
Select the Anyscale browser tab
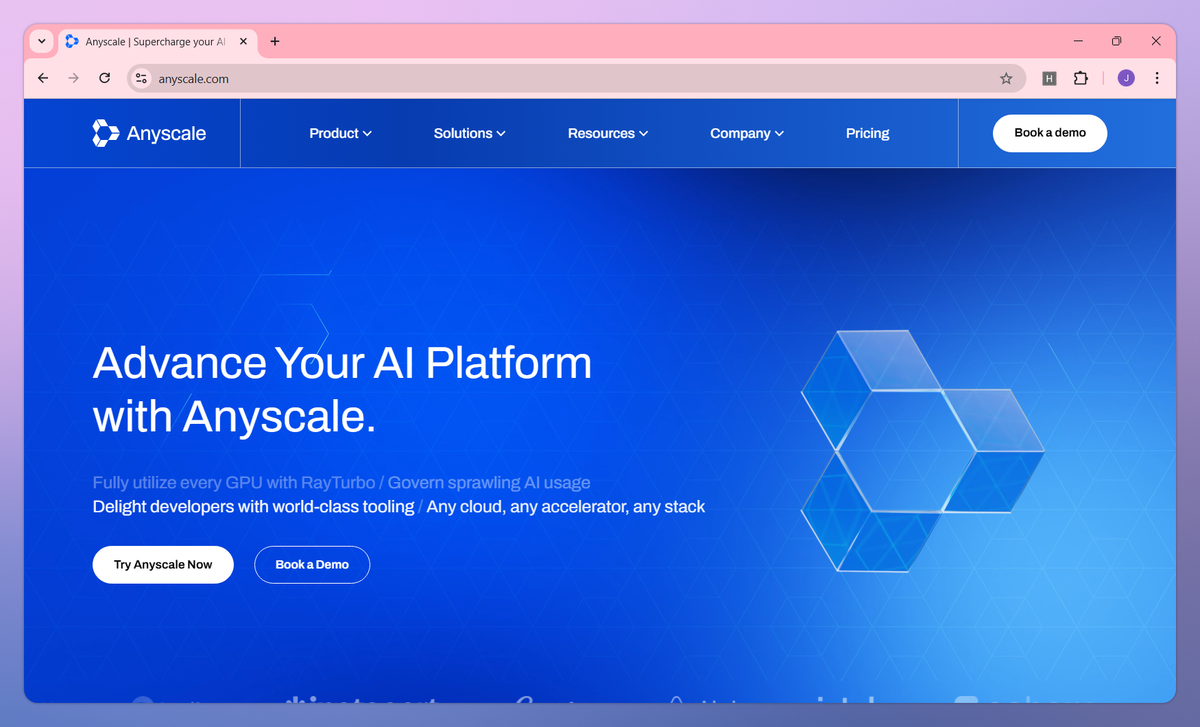point(157,42)
